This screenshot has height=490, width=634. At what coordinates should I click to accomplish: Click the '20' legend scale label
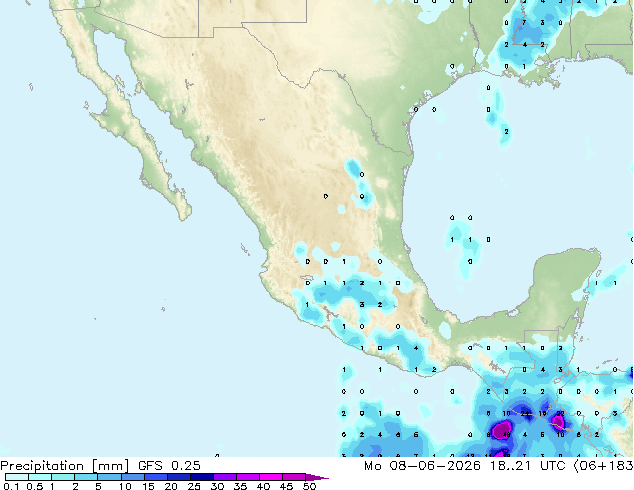tap(171, 486)
